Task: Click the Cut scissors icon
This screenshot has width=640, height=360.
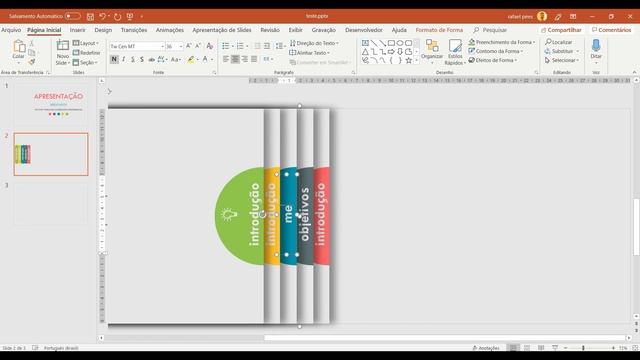Action: [31, 43]
